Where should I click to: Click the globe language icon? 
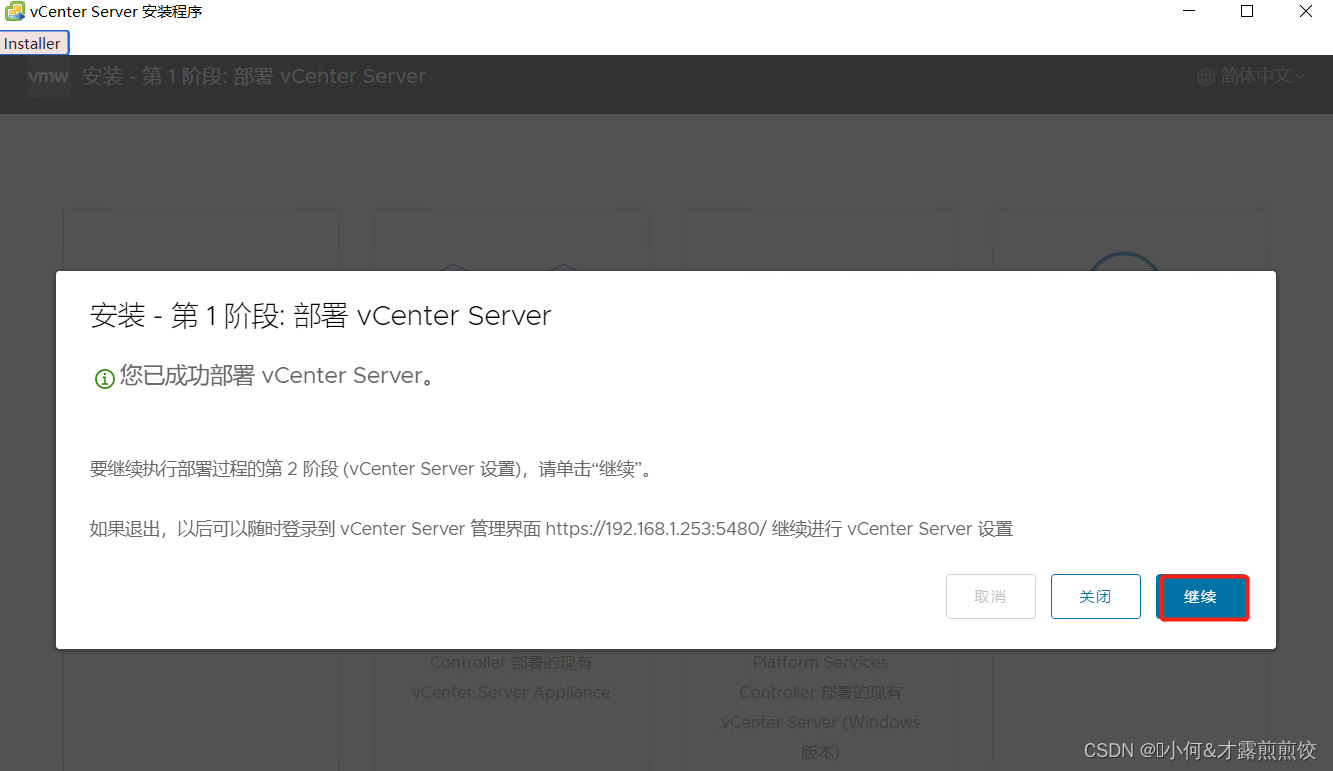pos(1206,77)
